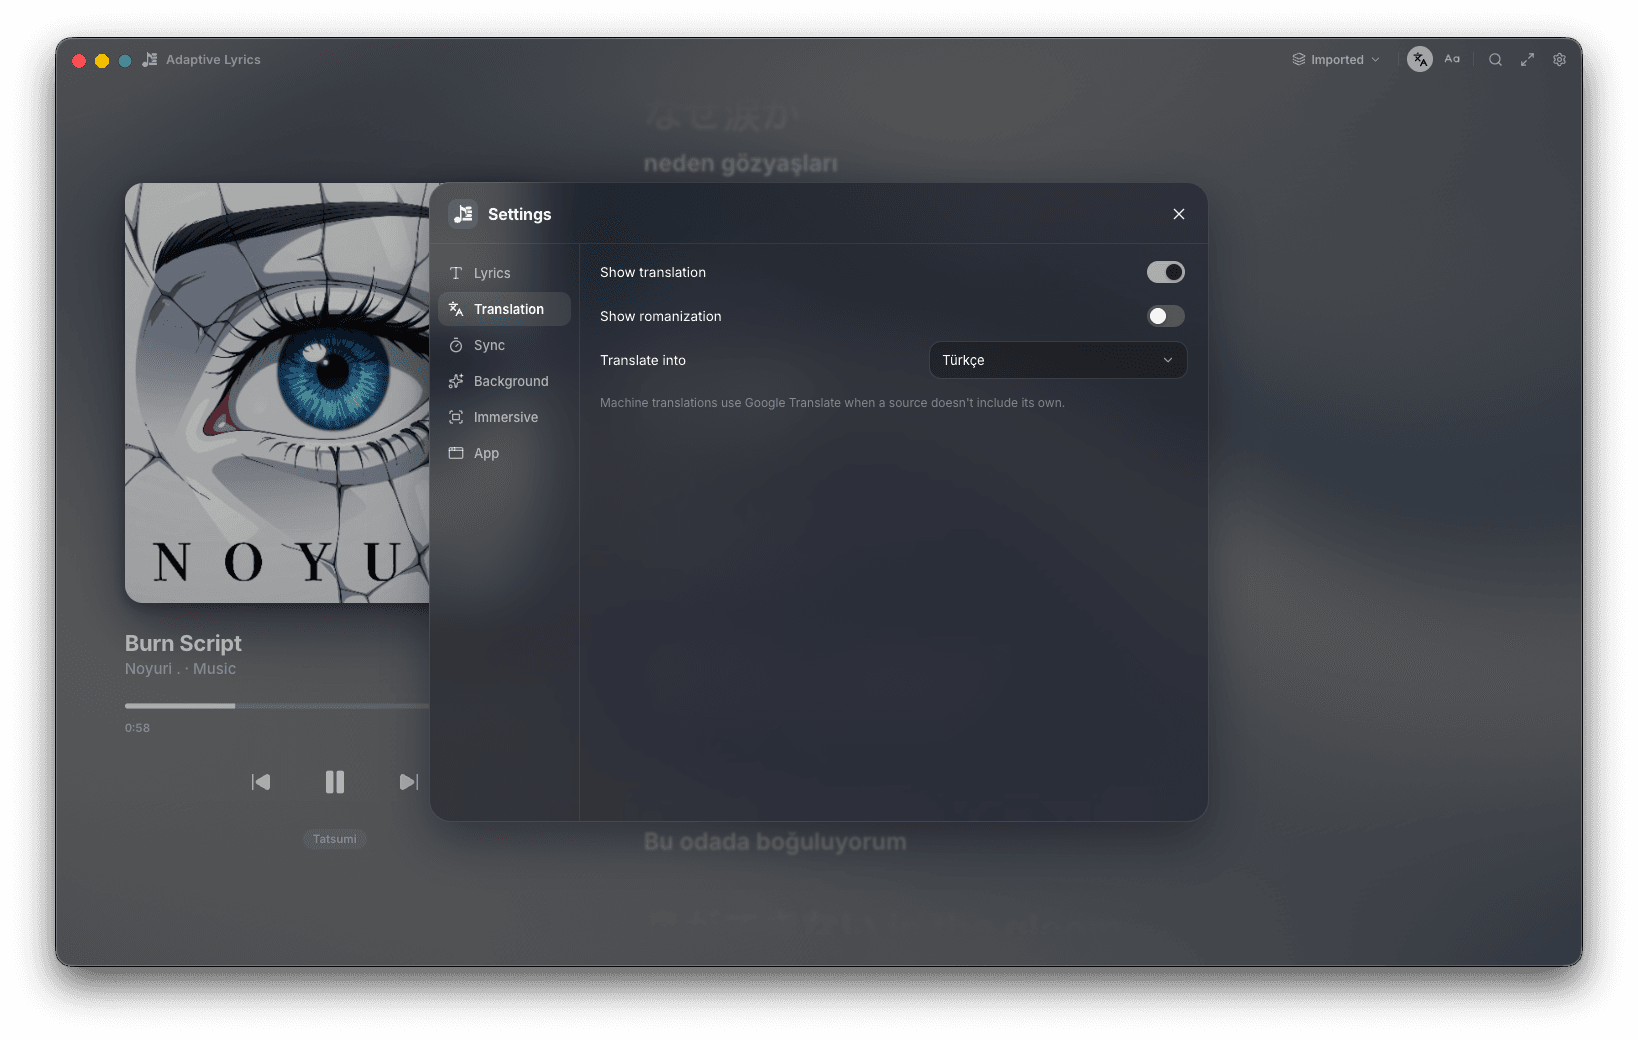Screen dimensions: 1638x1040
Task: Open lyrics search magnifier icon
Action: tap(1495, 60)
